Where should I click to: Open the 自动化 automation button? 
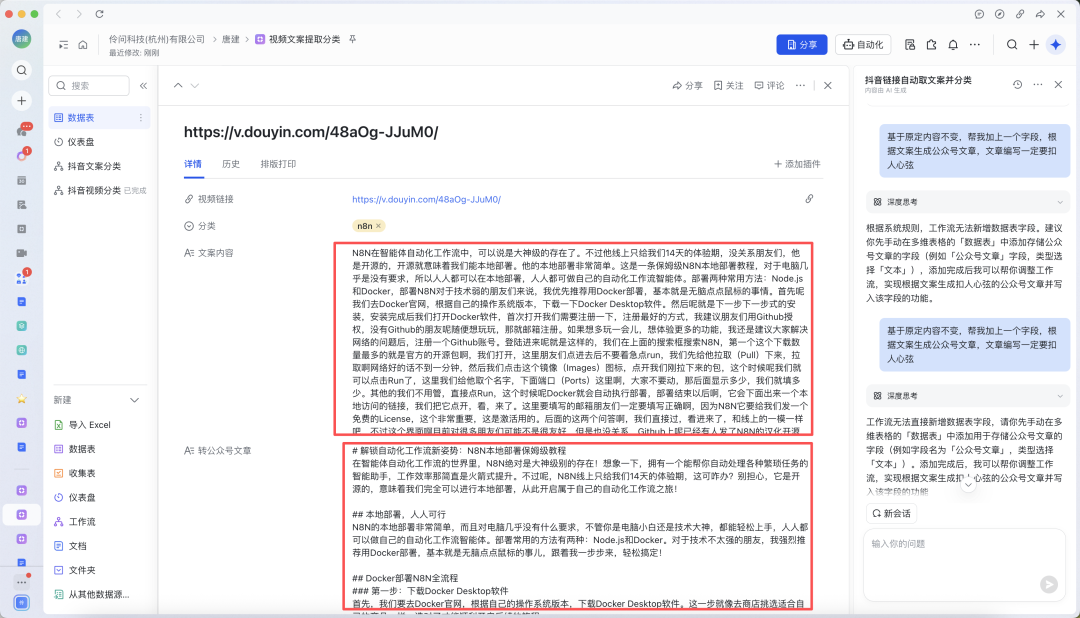coord(862,45)
